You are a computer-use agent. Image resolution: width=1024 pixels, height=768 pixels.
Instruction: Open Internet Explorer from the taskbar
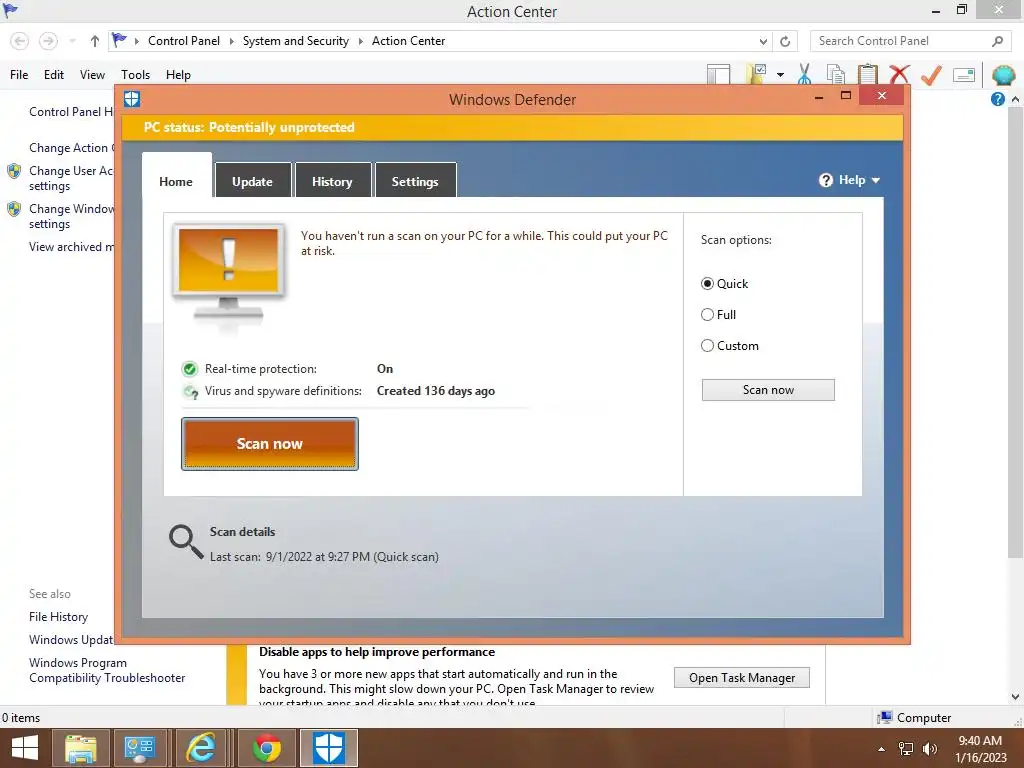pos(201,748)
